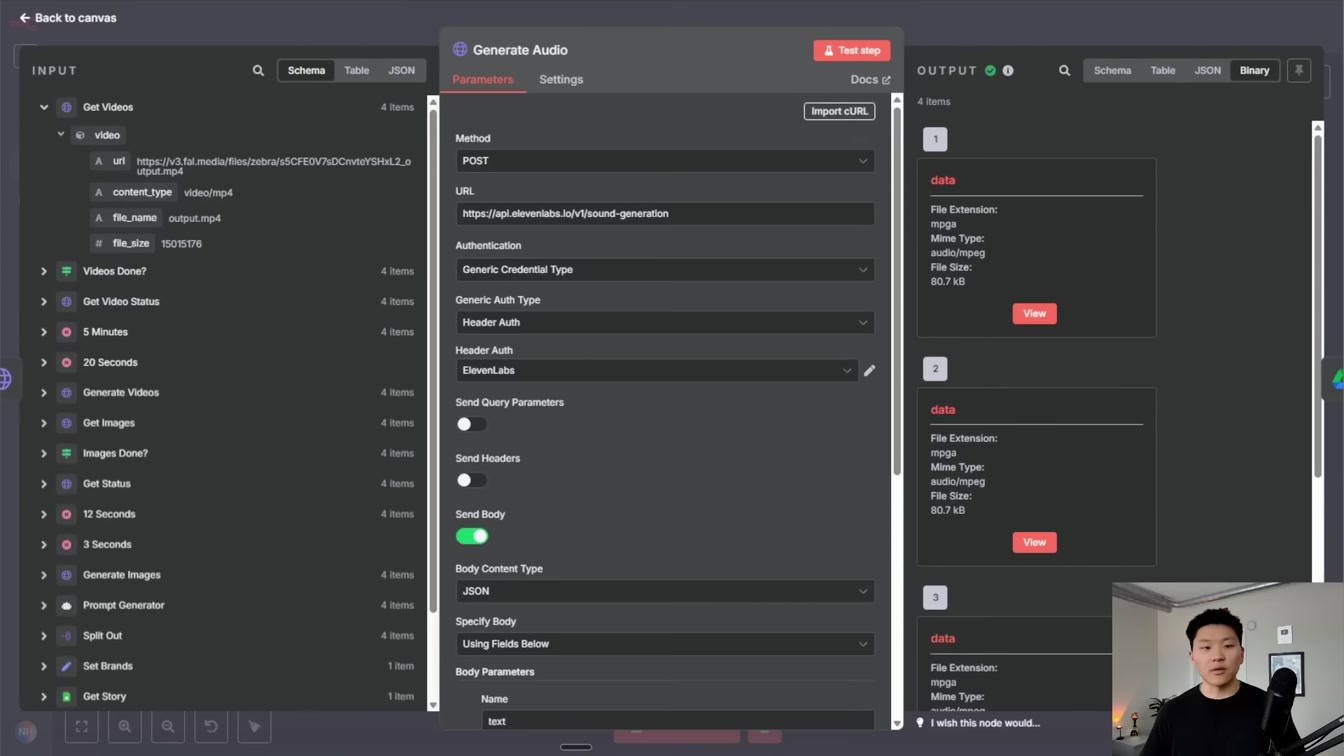This screenshot has width=1344, height=756.
Task: Click the pin icon in the OUTPUT header
Action: pos(1299,71)
